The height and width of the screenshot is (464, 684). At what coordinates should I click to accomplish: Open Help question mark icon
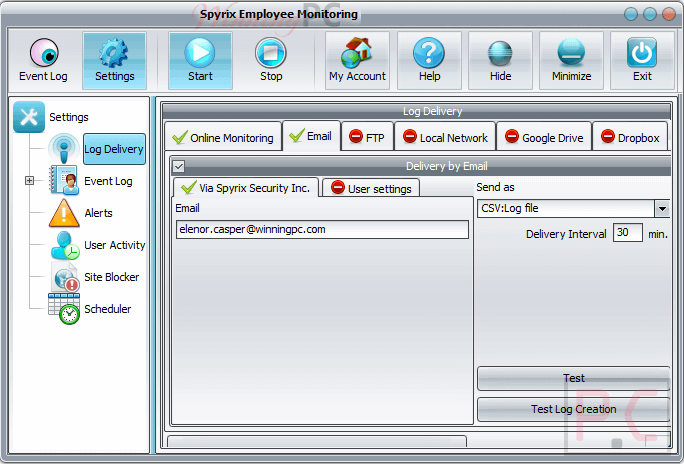click(429, 53)
